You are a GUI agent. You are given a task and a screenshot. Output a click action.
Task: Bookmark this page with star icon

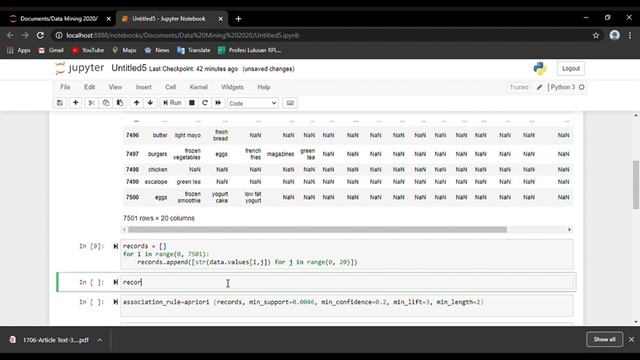[x=596, y=36]
